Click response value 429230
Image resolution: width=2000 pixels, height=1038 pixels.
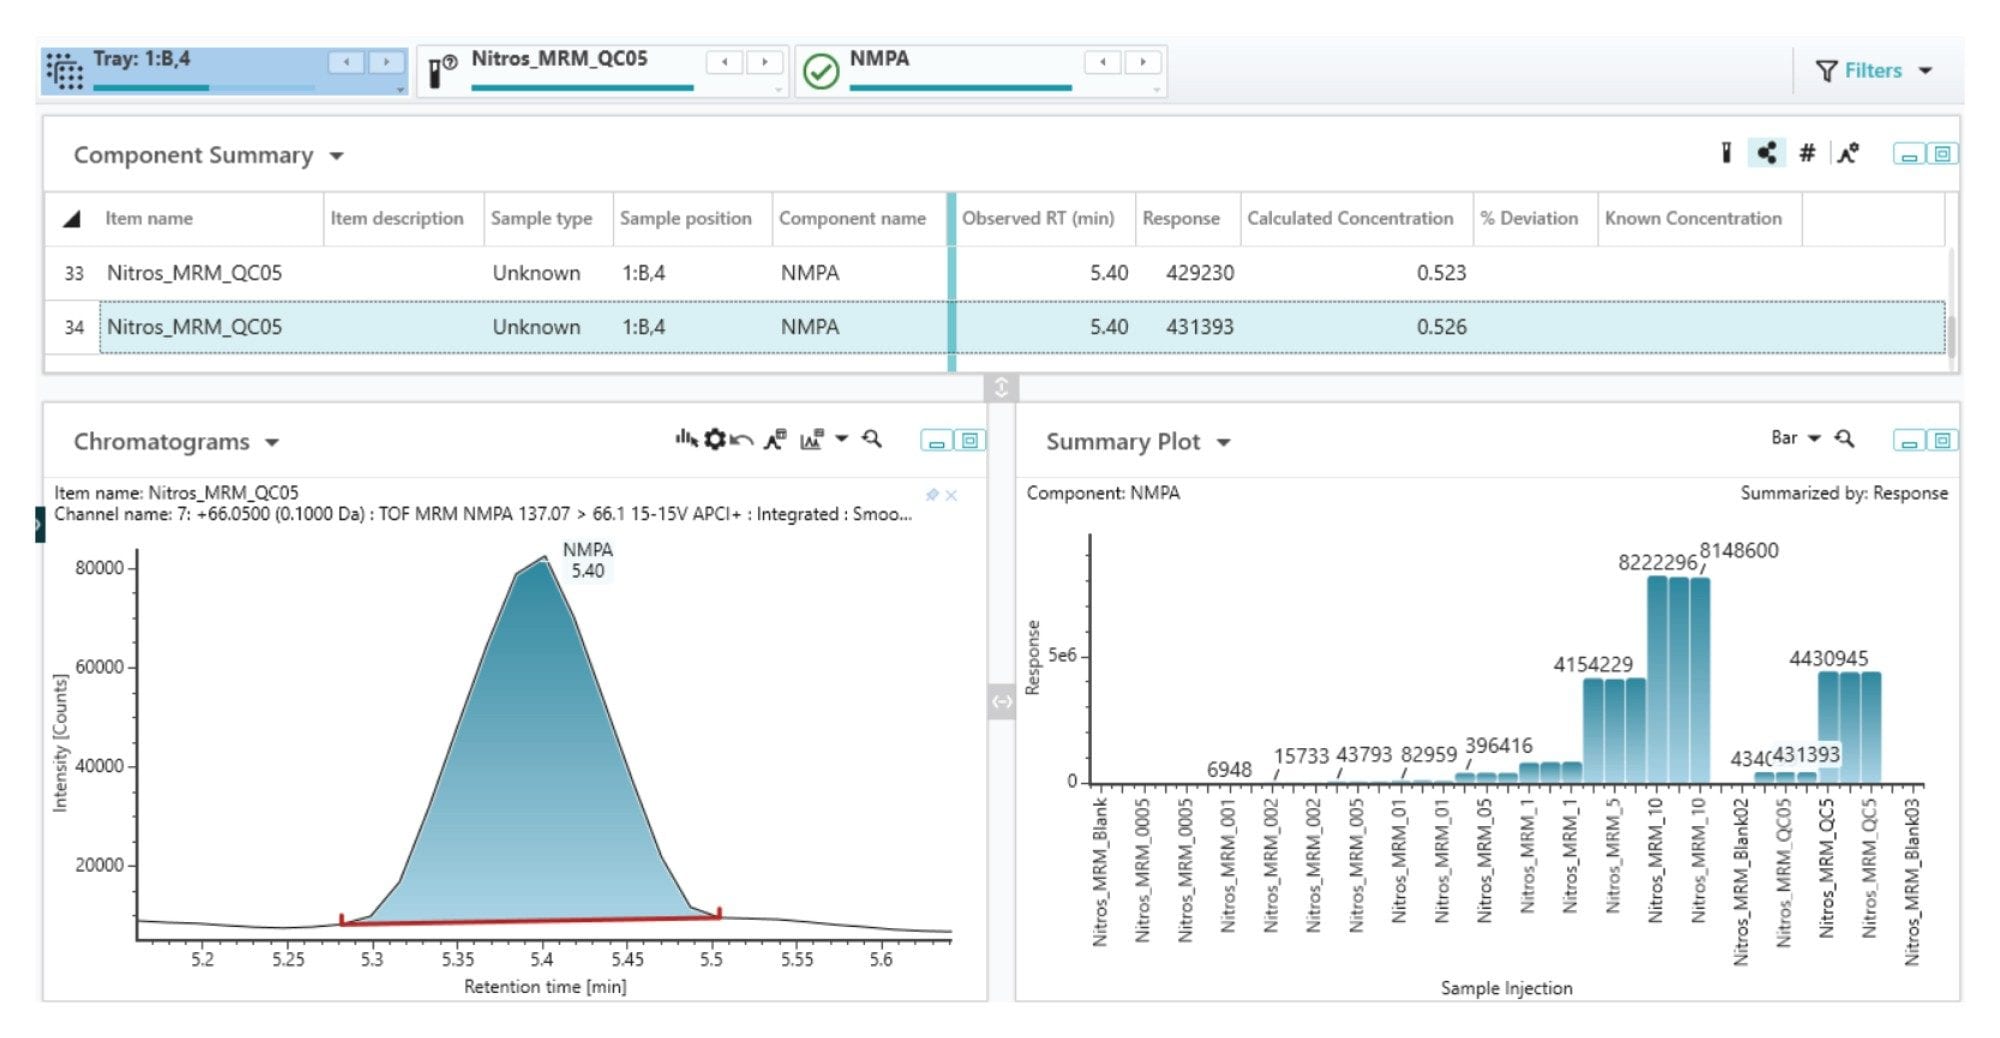1199,273
